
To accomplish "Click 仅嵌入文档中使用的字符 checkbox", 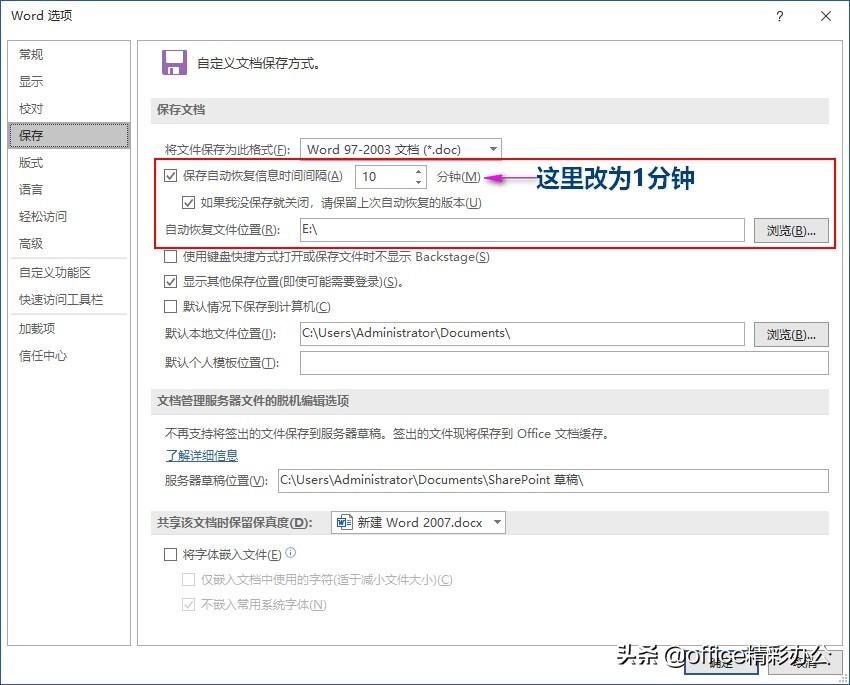I will coord(188,579).
